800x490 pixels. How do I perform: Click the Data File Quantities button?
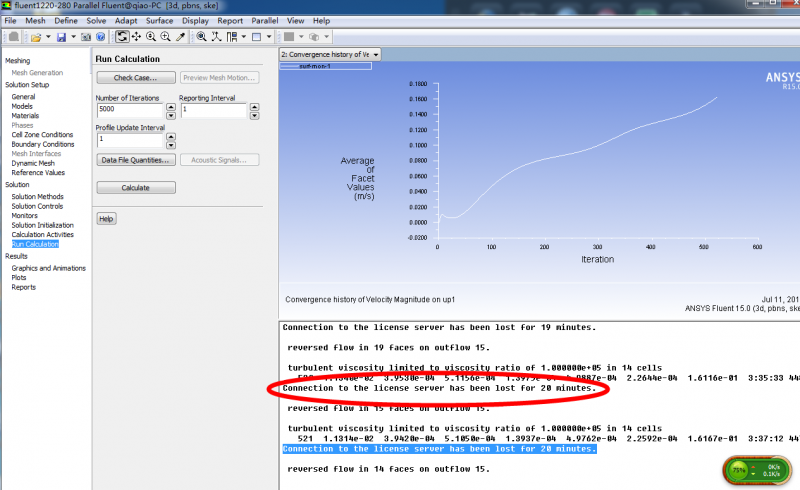pos(136,160)
